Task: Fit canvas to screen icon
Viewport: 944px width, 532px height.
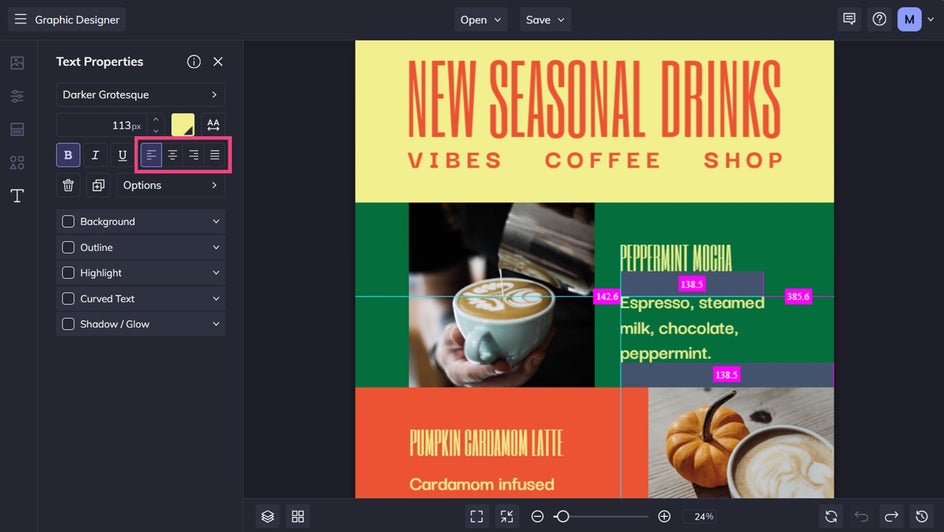Action: click(x=476, y=516)
